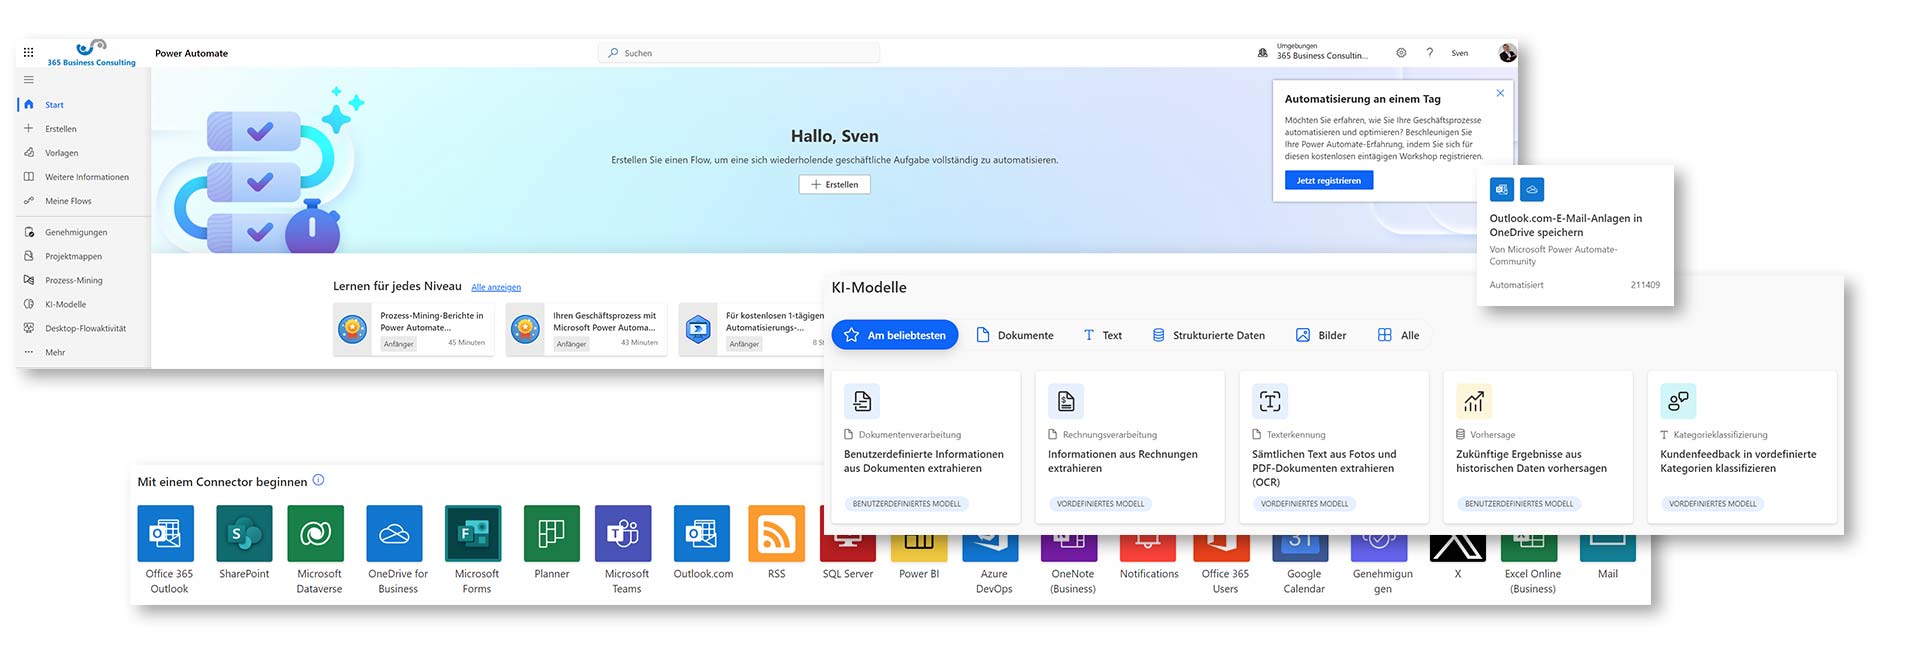1909x652 pixels.
Task: Click Dokumentenverarbeitung model card icon
Action: pos(862,401)
